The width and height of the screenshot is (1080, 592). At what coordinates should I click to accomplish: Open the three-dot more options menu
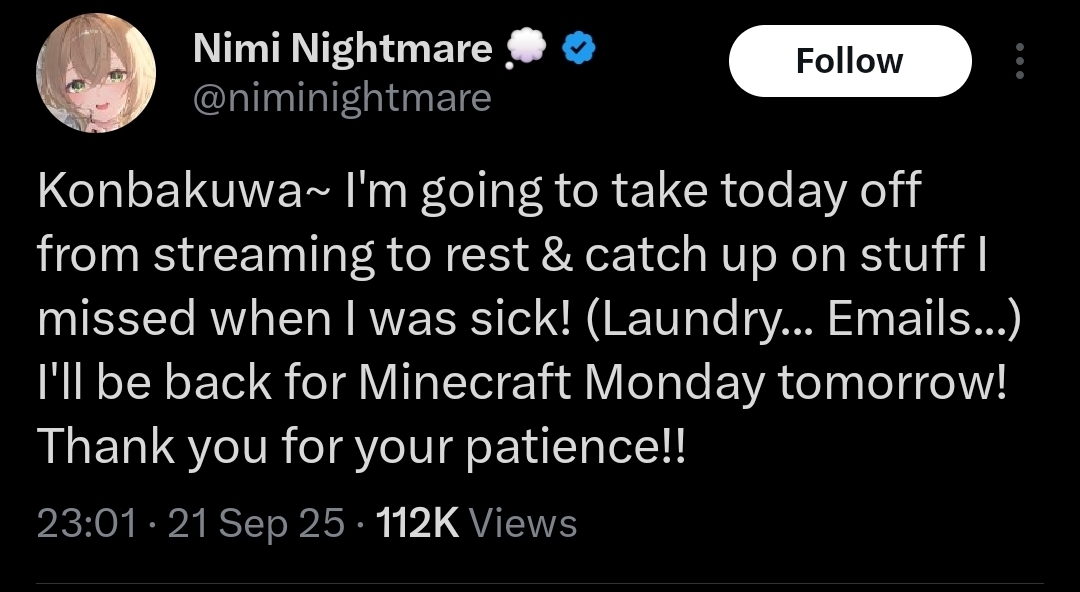pyautogui.click(x=1019, y=62)
